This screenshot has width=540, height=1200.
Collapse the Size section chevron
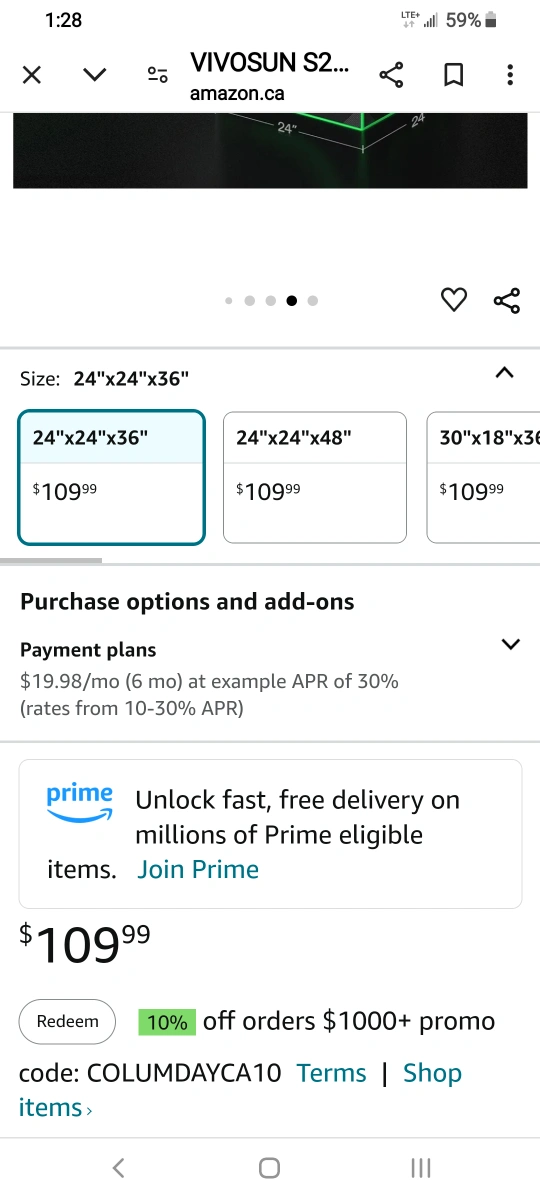505,373
